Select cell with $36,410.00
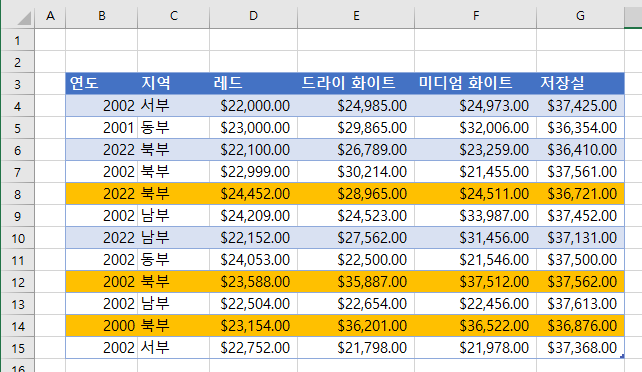The height and width of the screenshot is (372, 642). click(580, 150)
